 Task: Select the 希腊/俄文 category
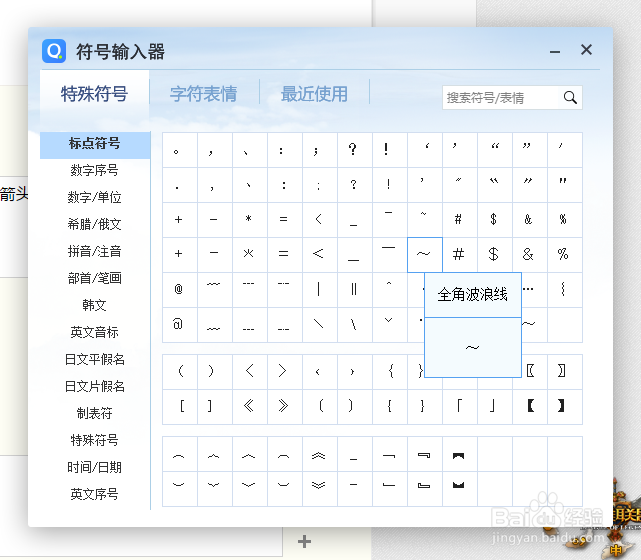point(95,224)
